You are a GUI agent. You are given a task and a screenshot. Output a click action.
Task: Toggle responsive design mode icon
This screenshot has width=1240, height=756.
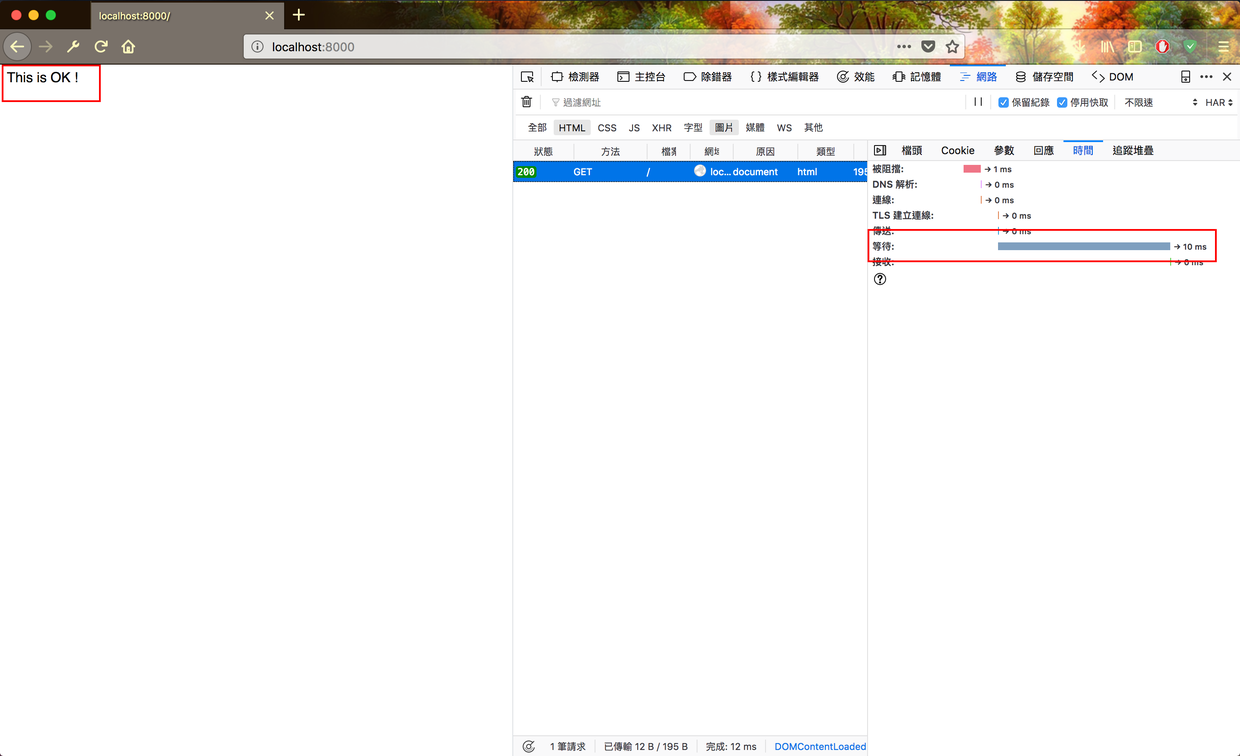[1185, 77]
